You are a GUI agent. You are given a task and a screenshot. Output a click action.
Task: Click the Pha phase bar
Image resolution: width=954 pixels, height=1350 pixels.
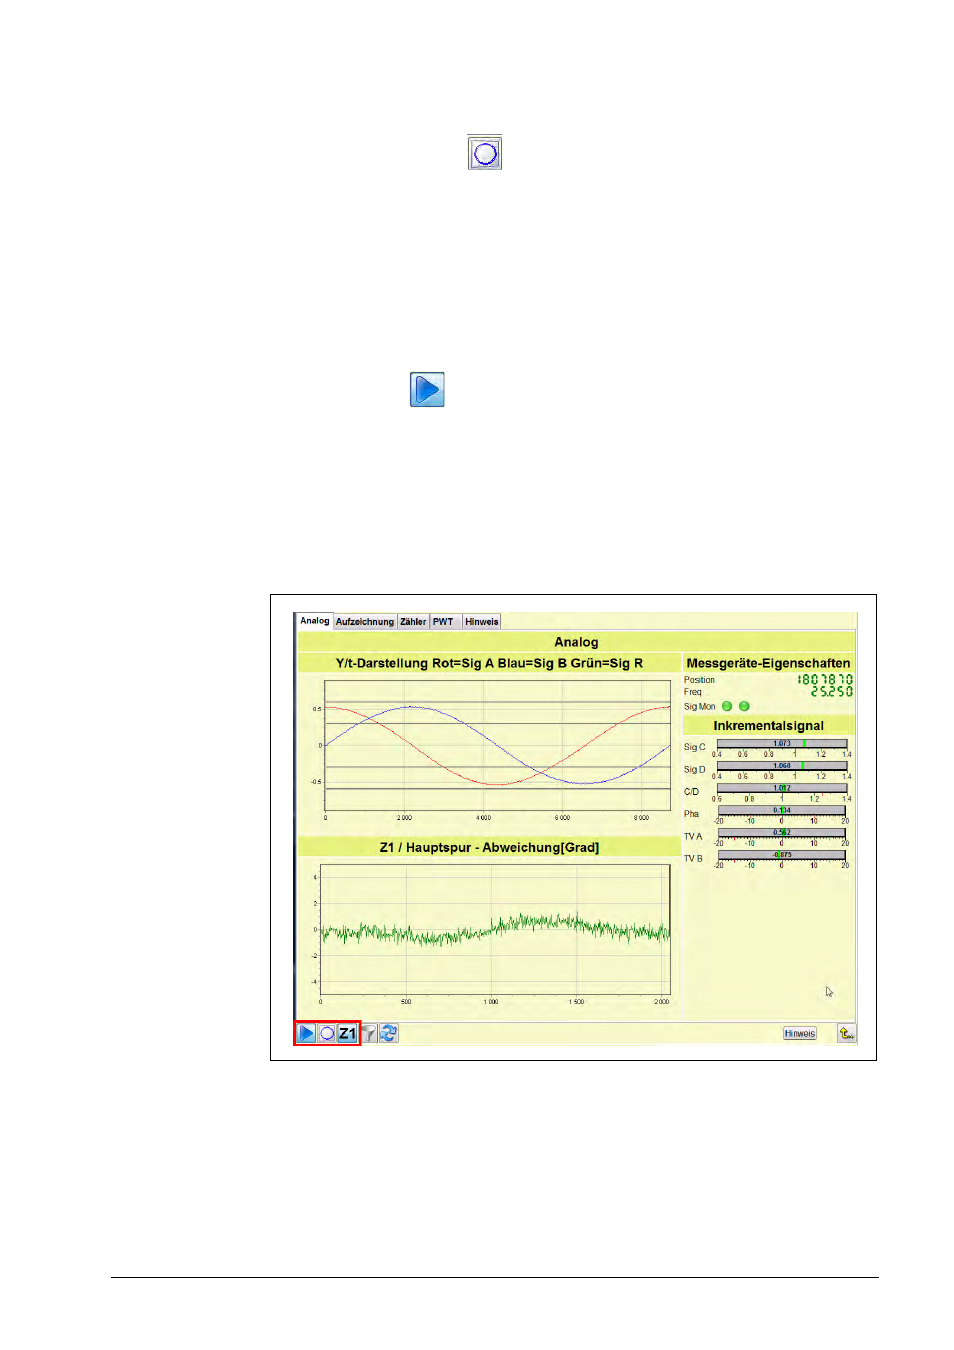782,810
